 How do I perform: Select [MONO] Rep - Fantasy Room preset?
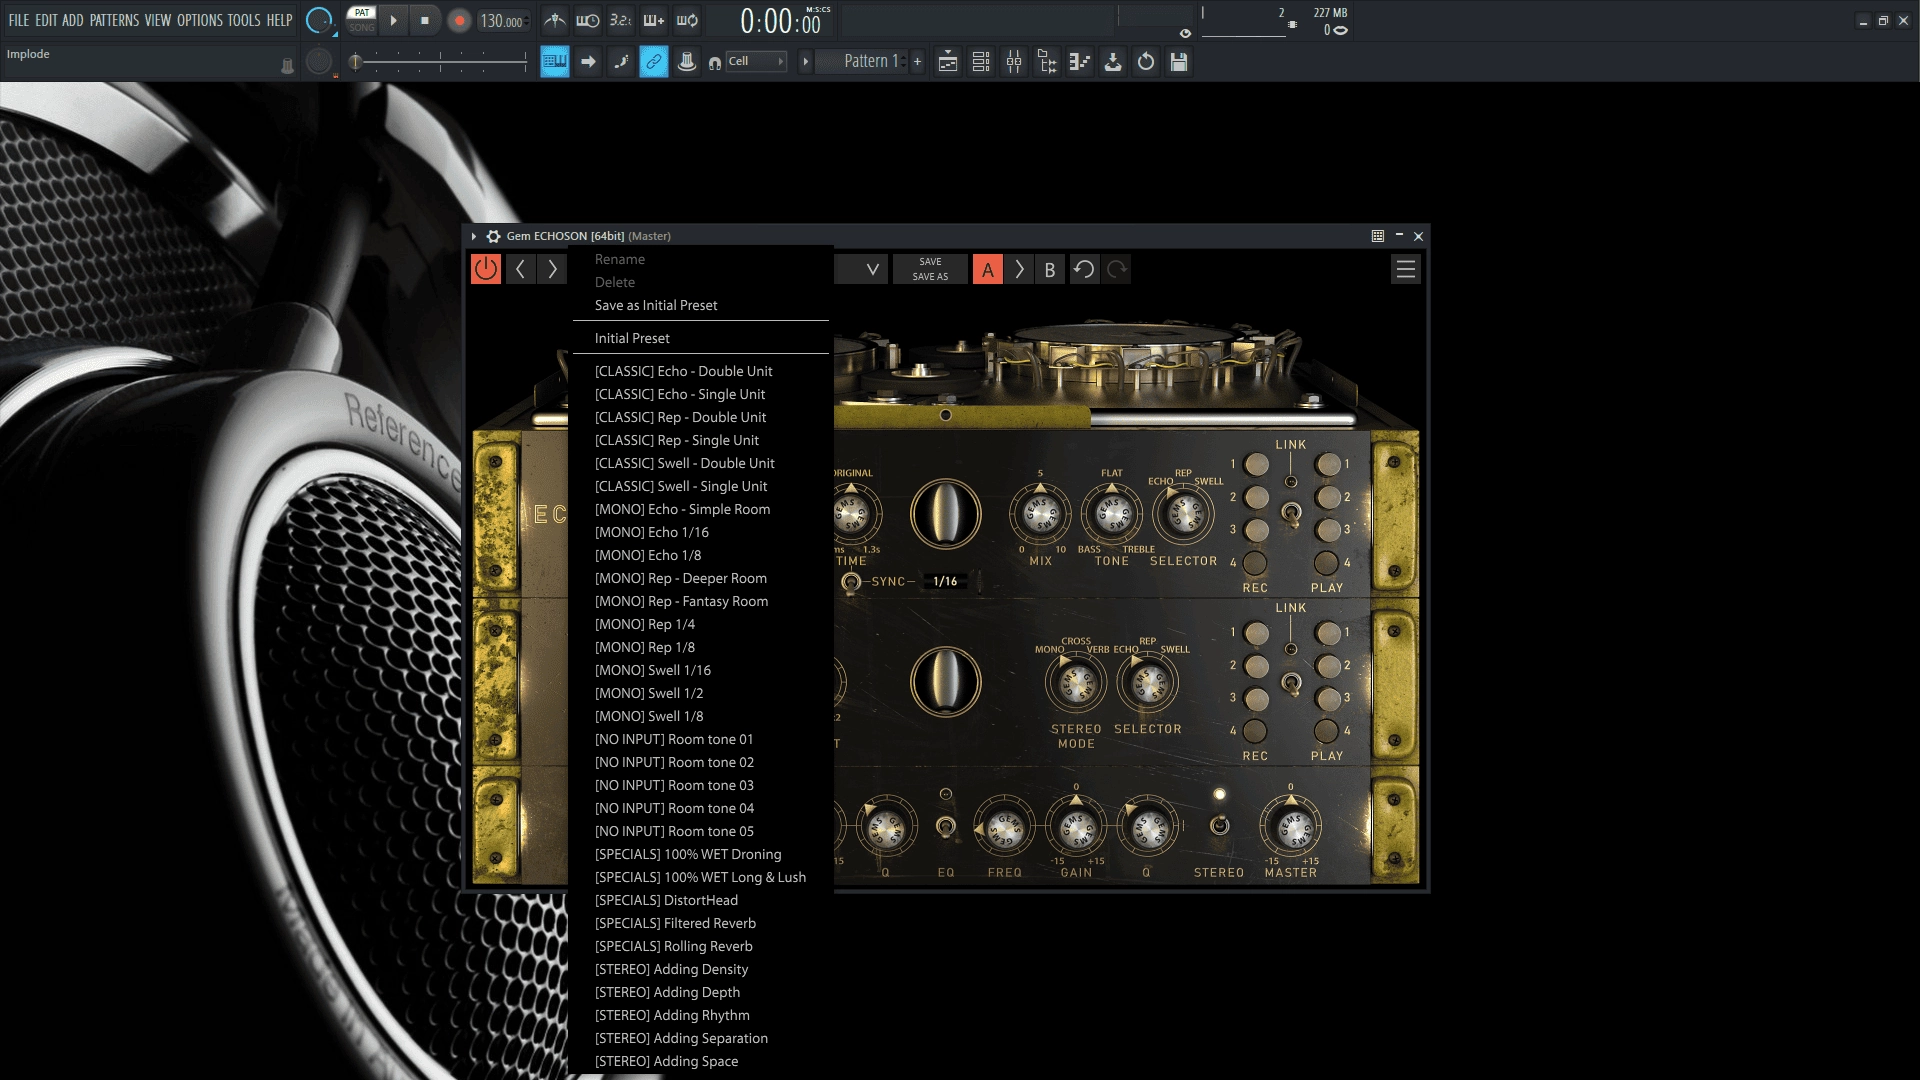pyautogui.click(x=701, y=601)
